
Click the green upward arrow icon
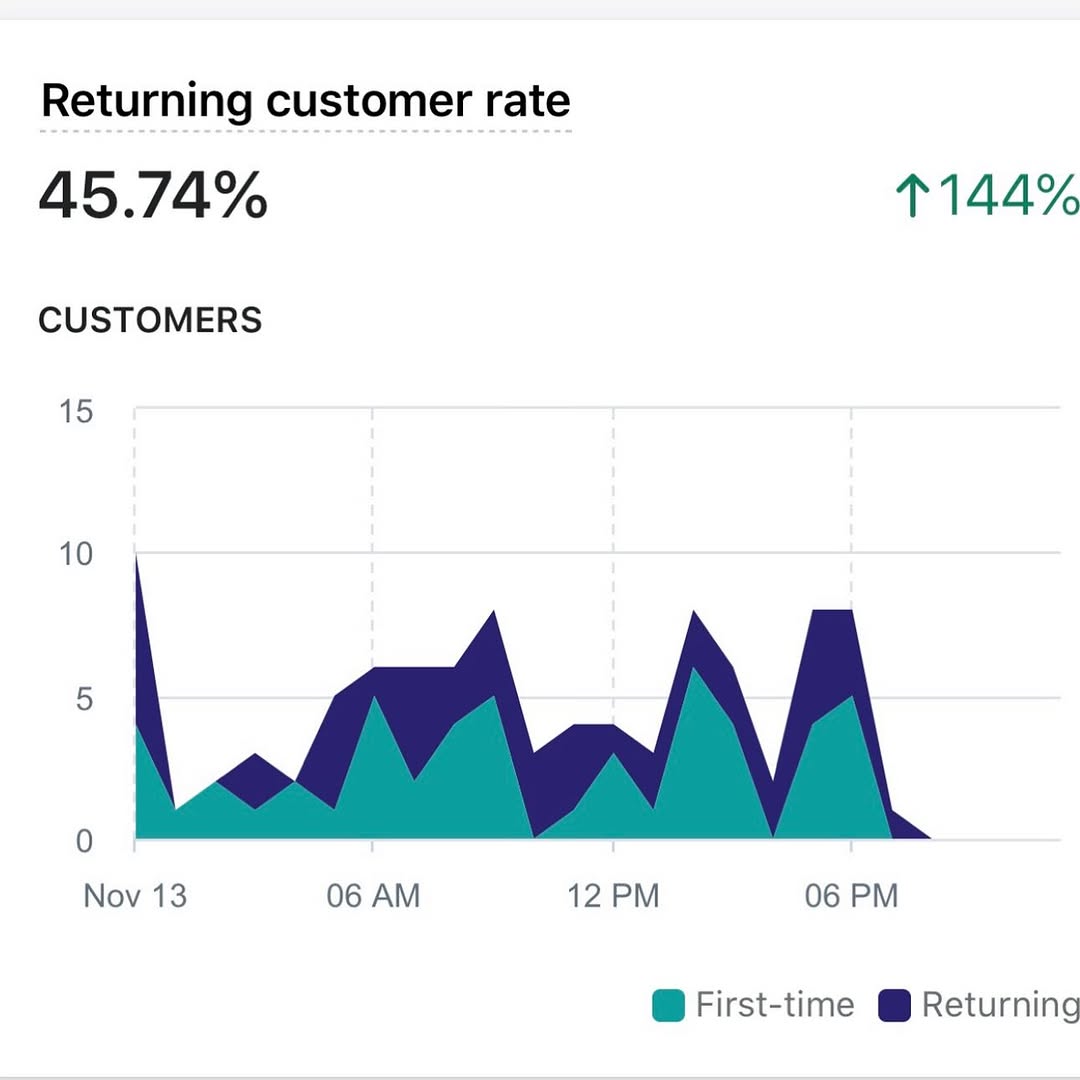911,195
